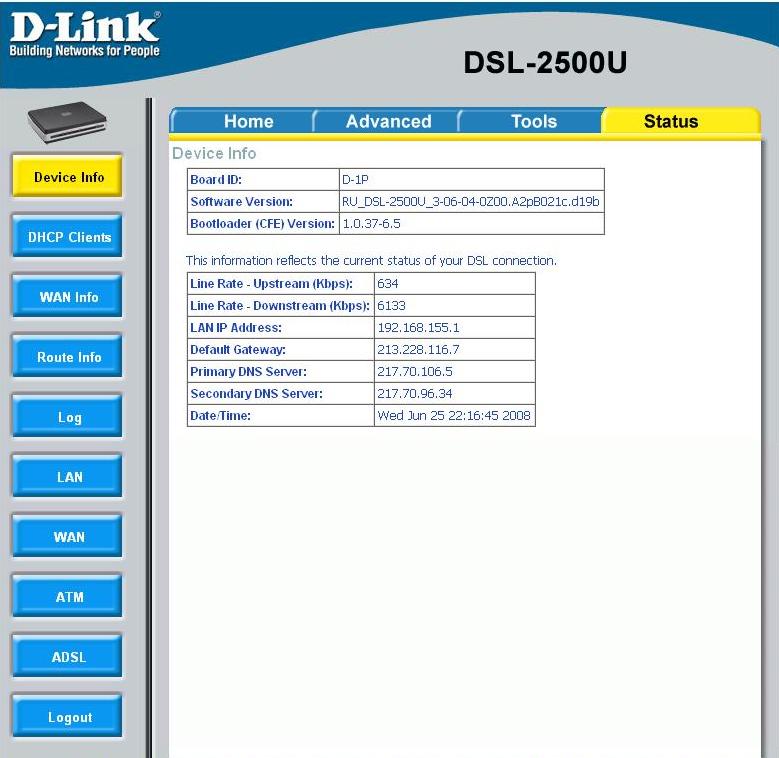779x758 pixels.
Task: Select primary DNS 217.70.106.5
Action: 415,372
